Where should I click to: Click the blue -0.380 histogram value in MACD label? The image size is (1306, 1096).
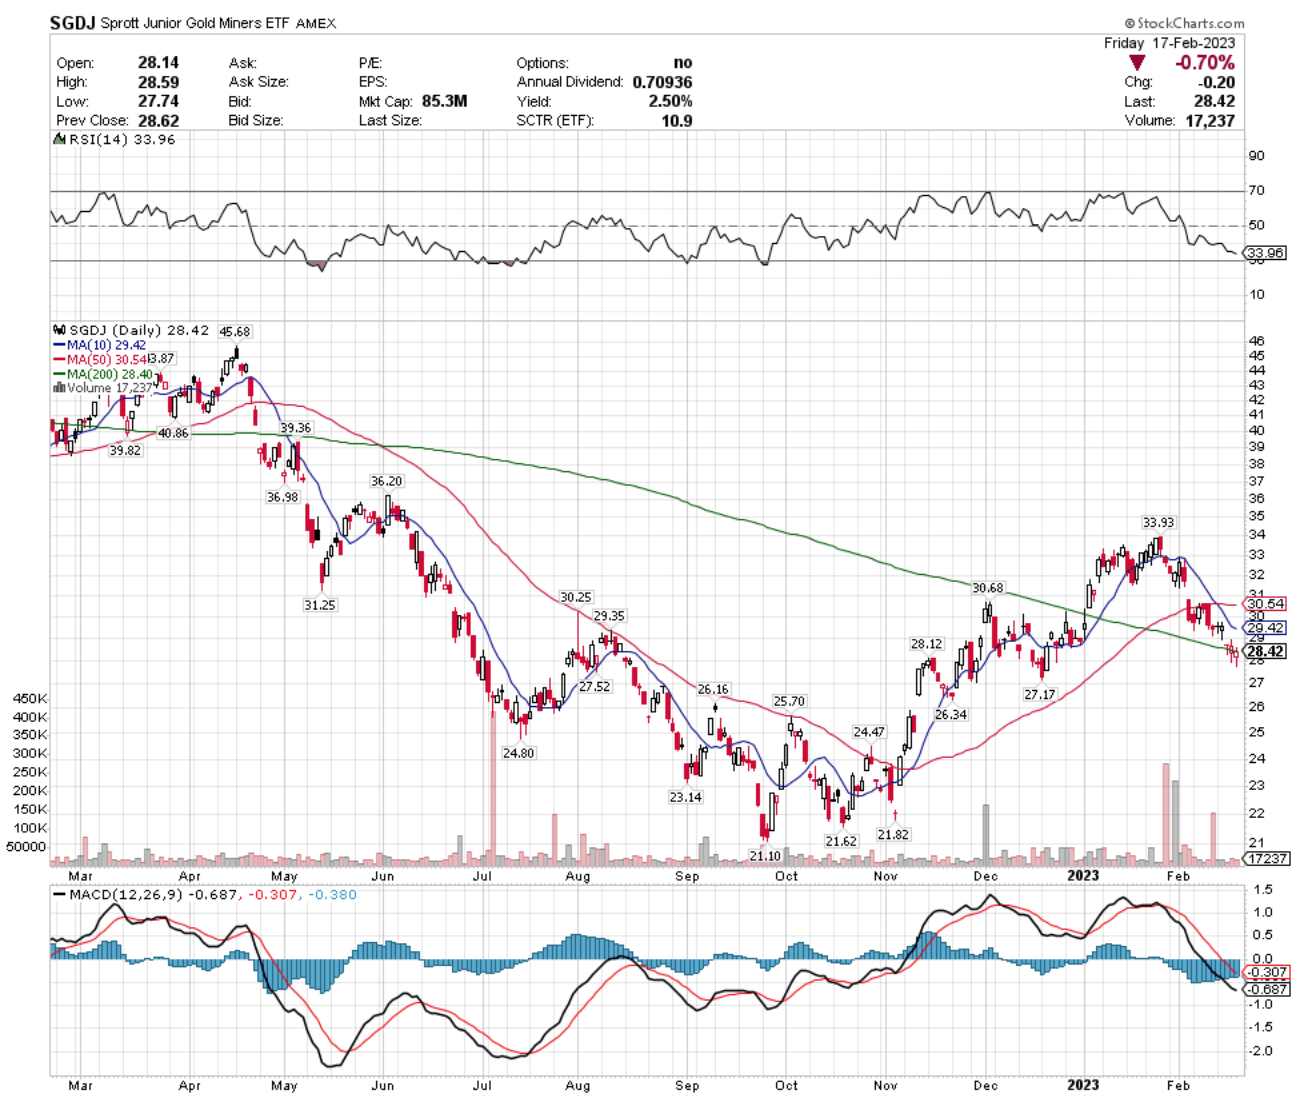coord(333,894)
